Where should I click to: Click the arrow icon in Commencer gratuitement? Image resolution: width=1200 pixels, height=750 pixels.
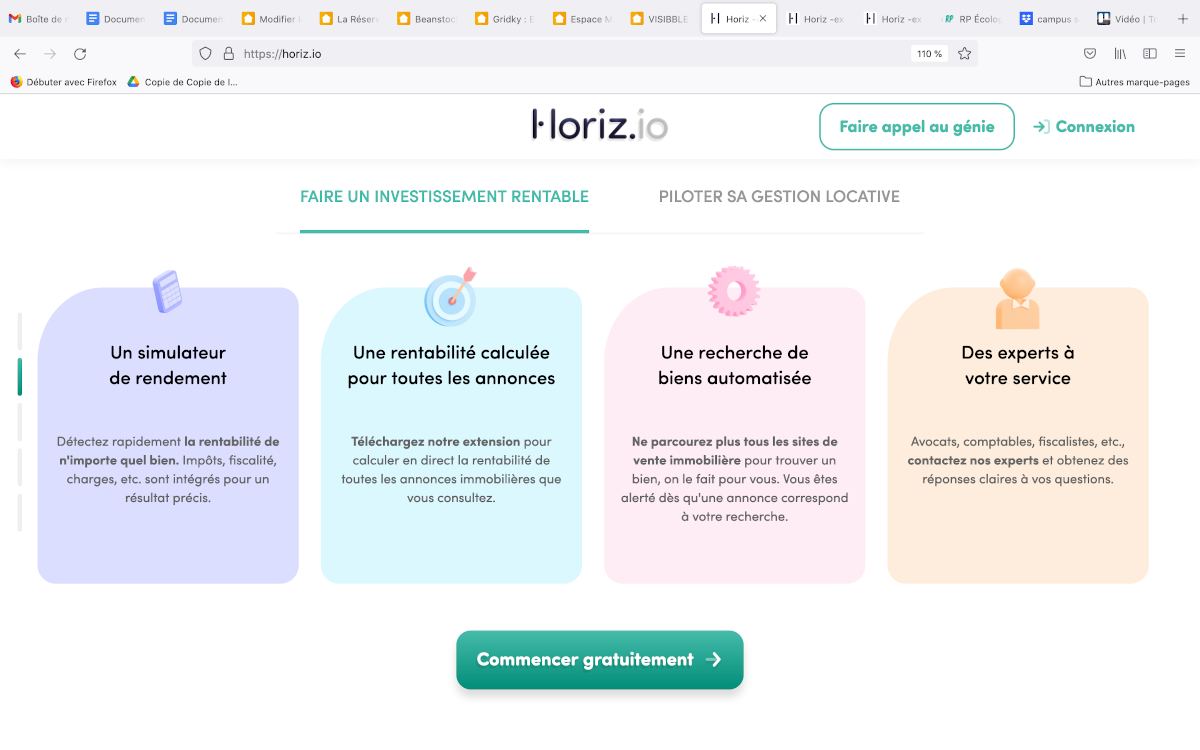[x=713, y=660]
